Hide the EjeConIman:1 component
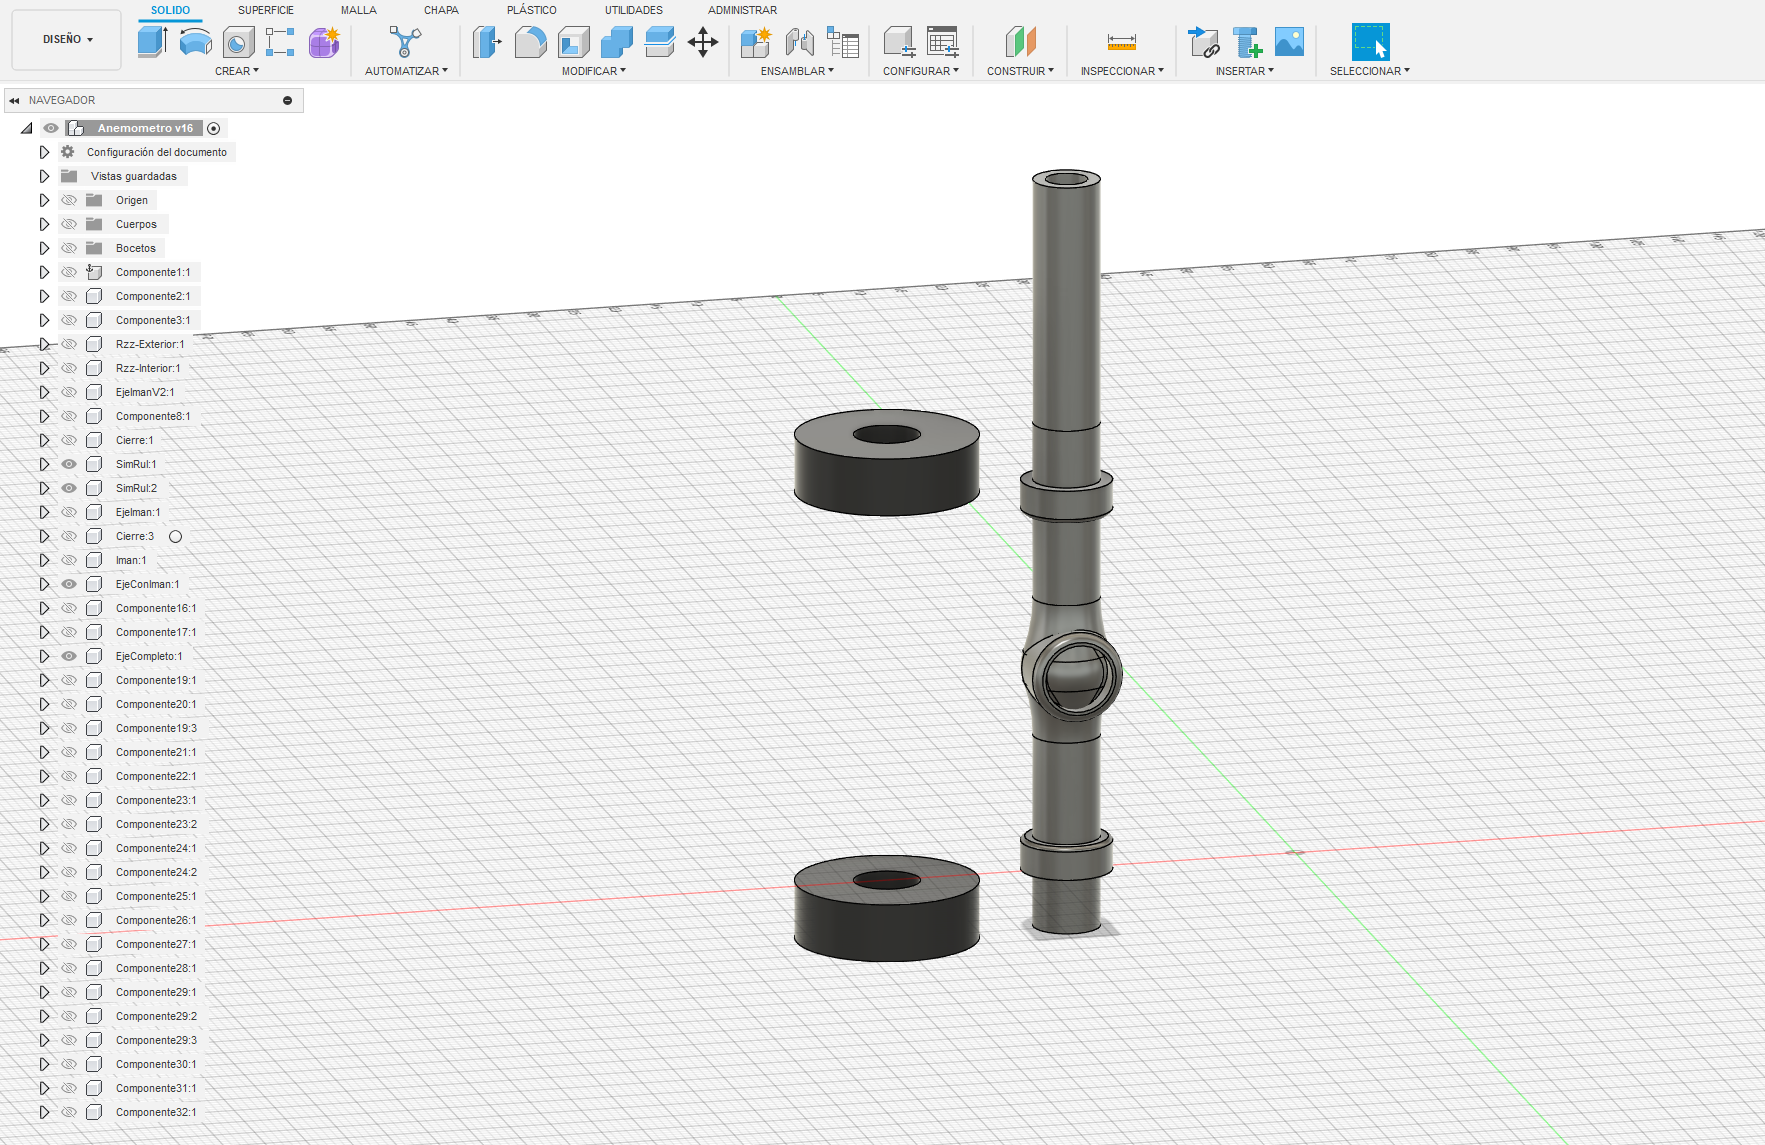This screenshot has width=1765, height=1145. tap(69, 584)
